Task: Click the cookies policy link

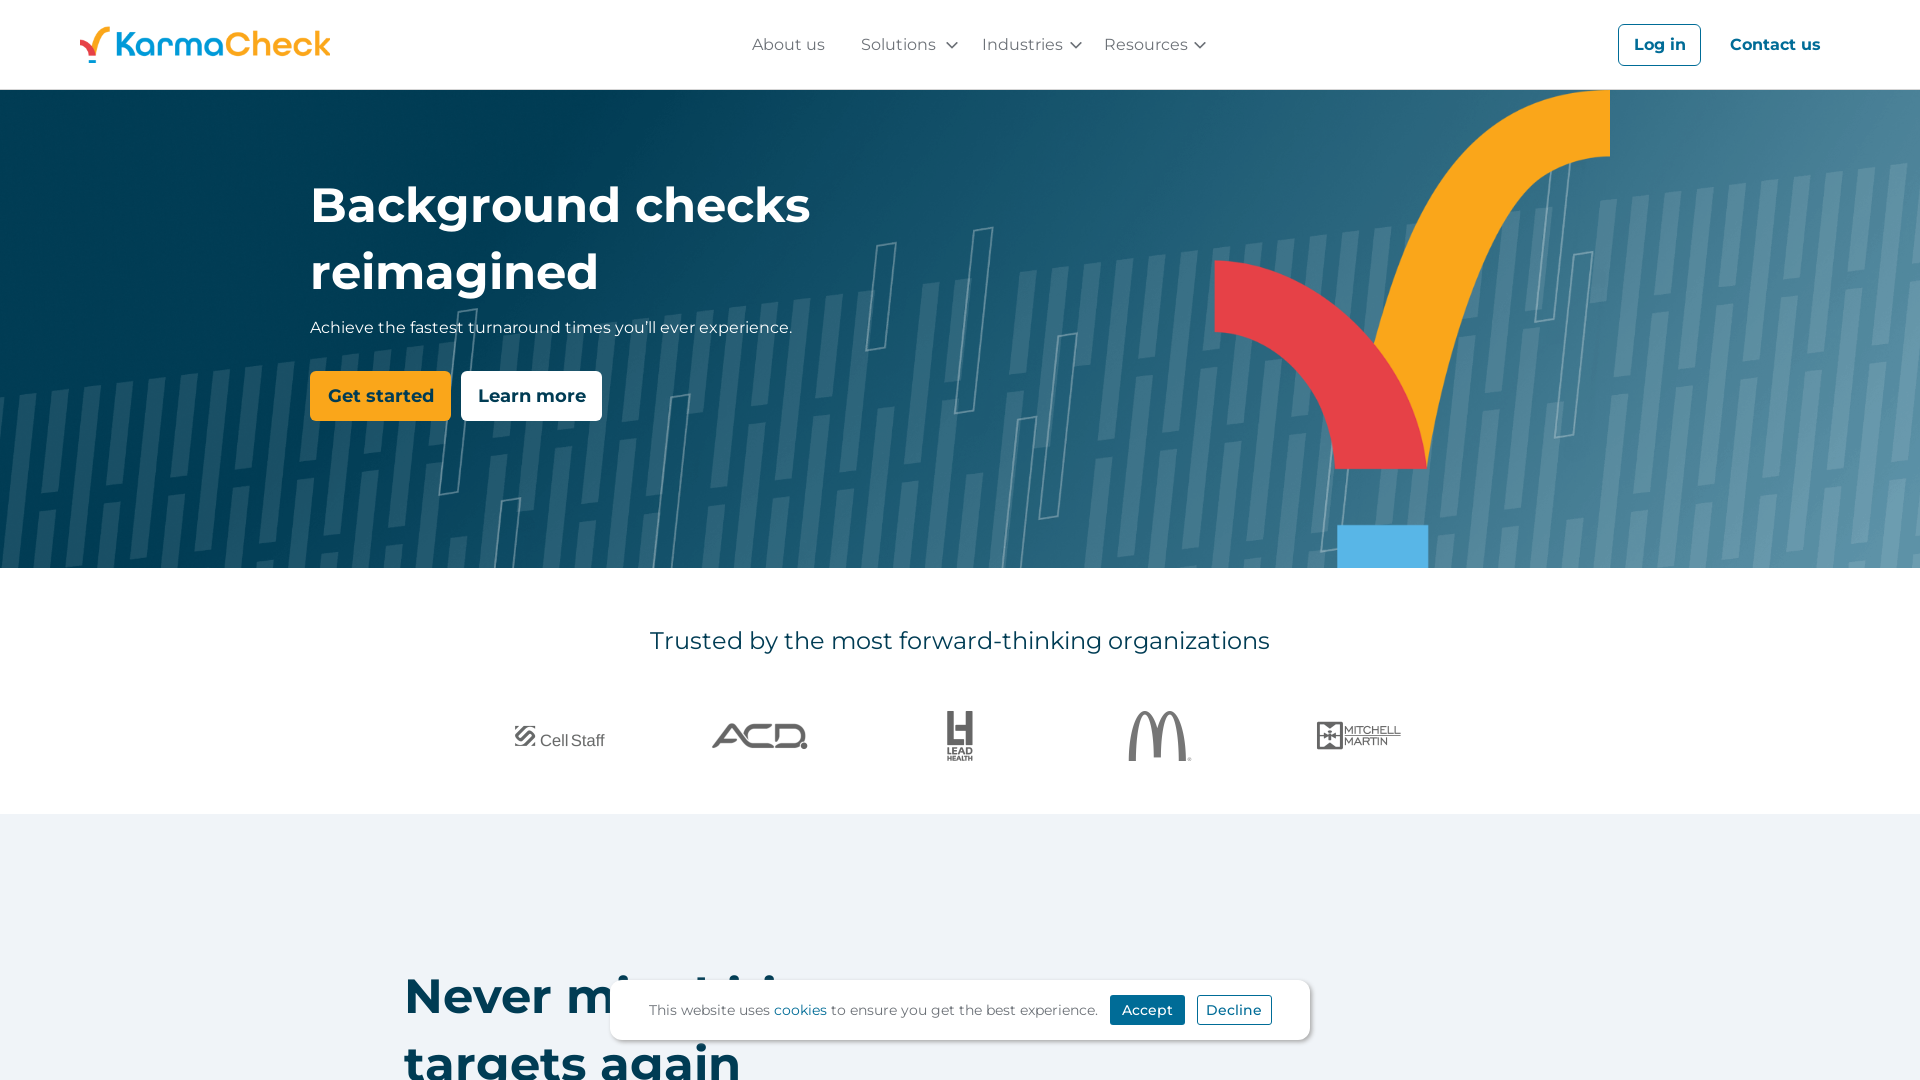Action: [x=799, y=1009]
